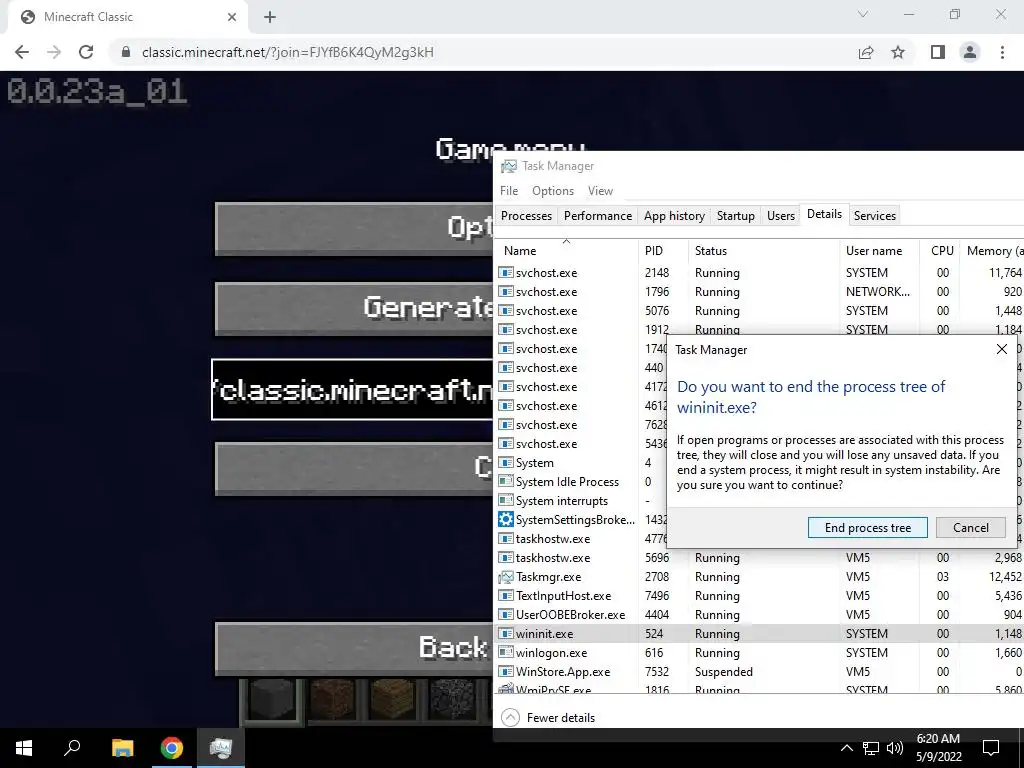Select the Details tab
The width and height of the screenshot is (1024, 768).
824,214
